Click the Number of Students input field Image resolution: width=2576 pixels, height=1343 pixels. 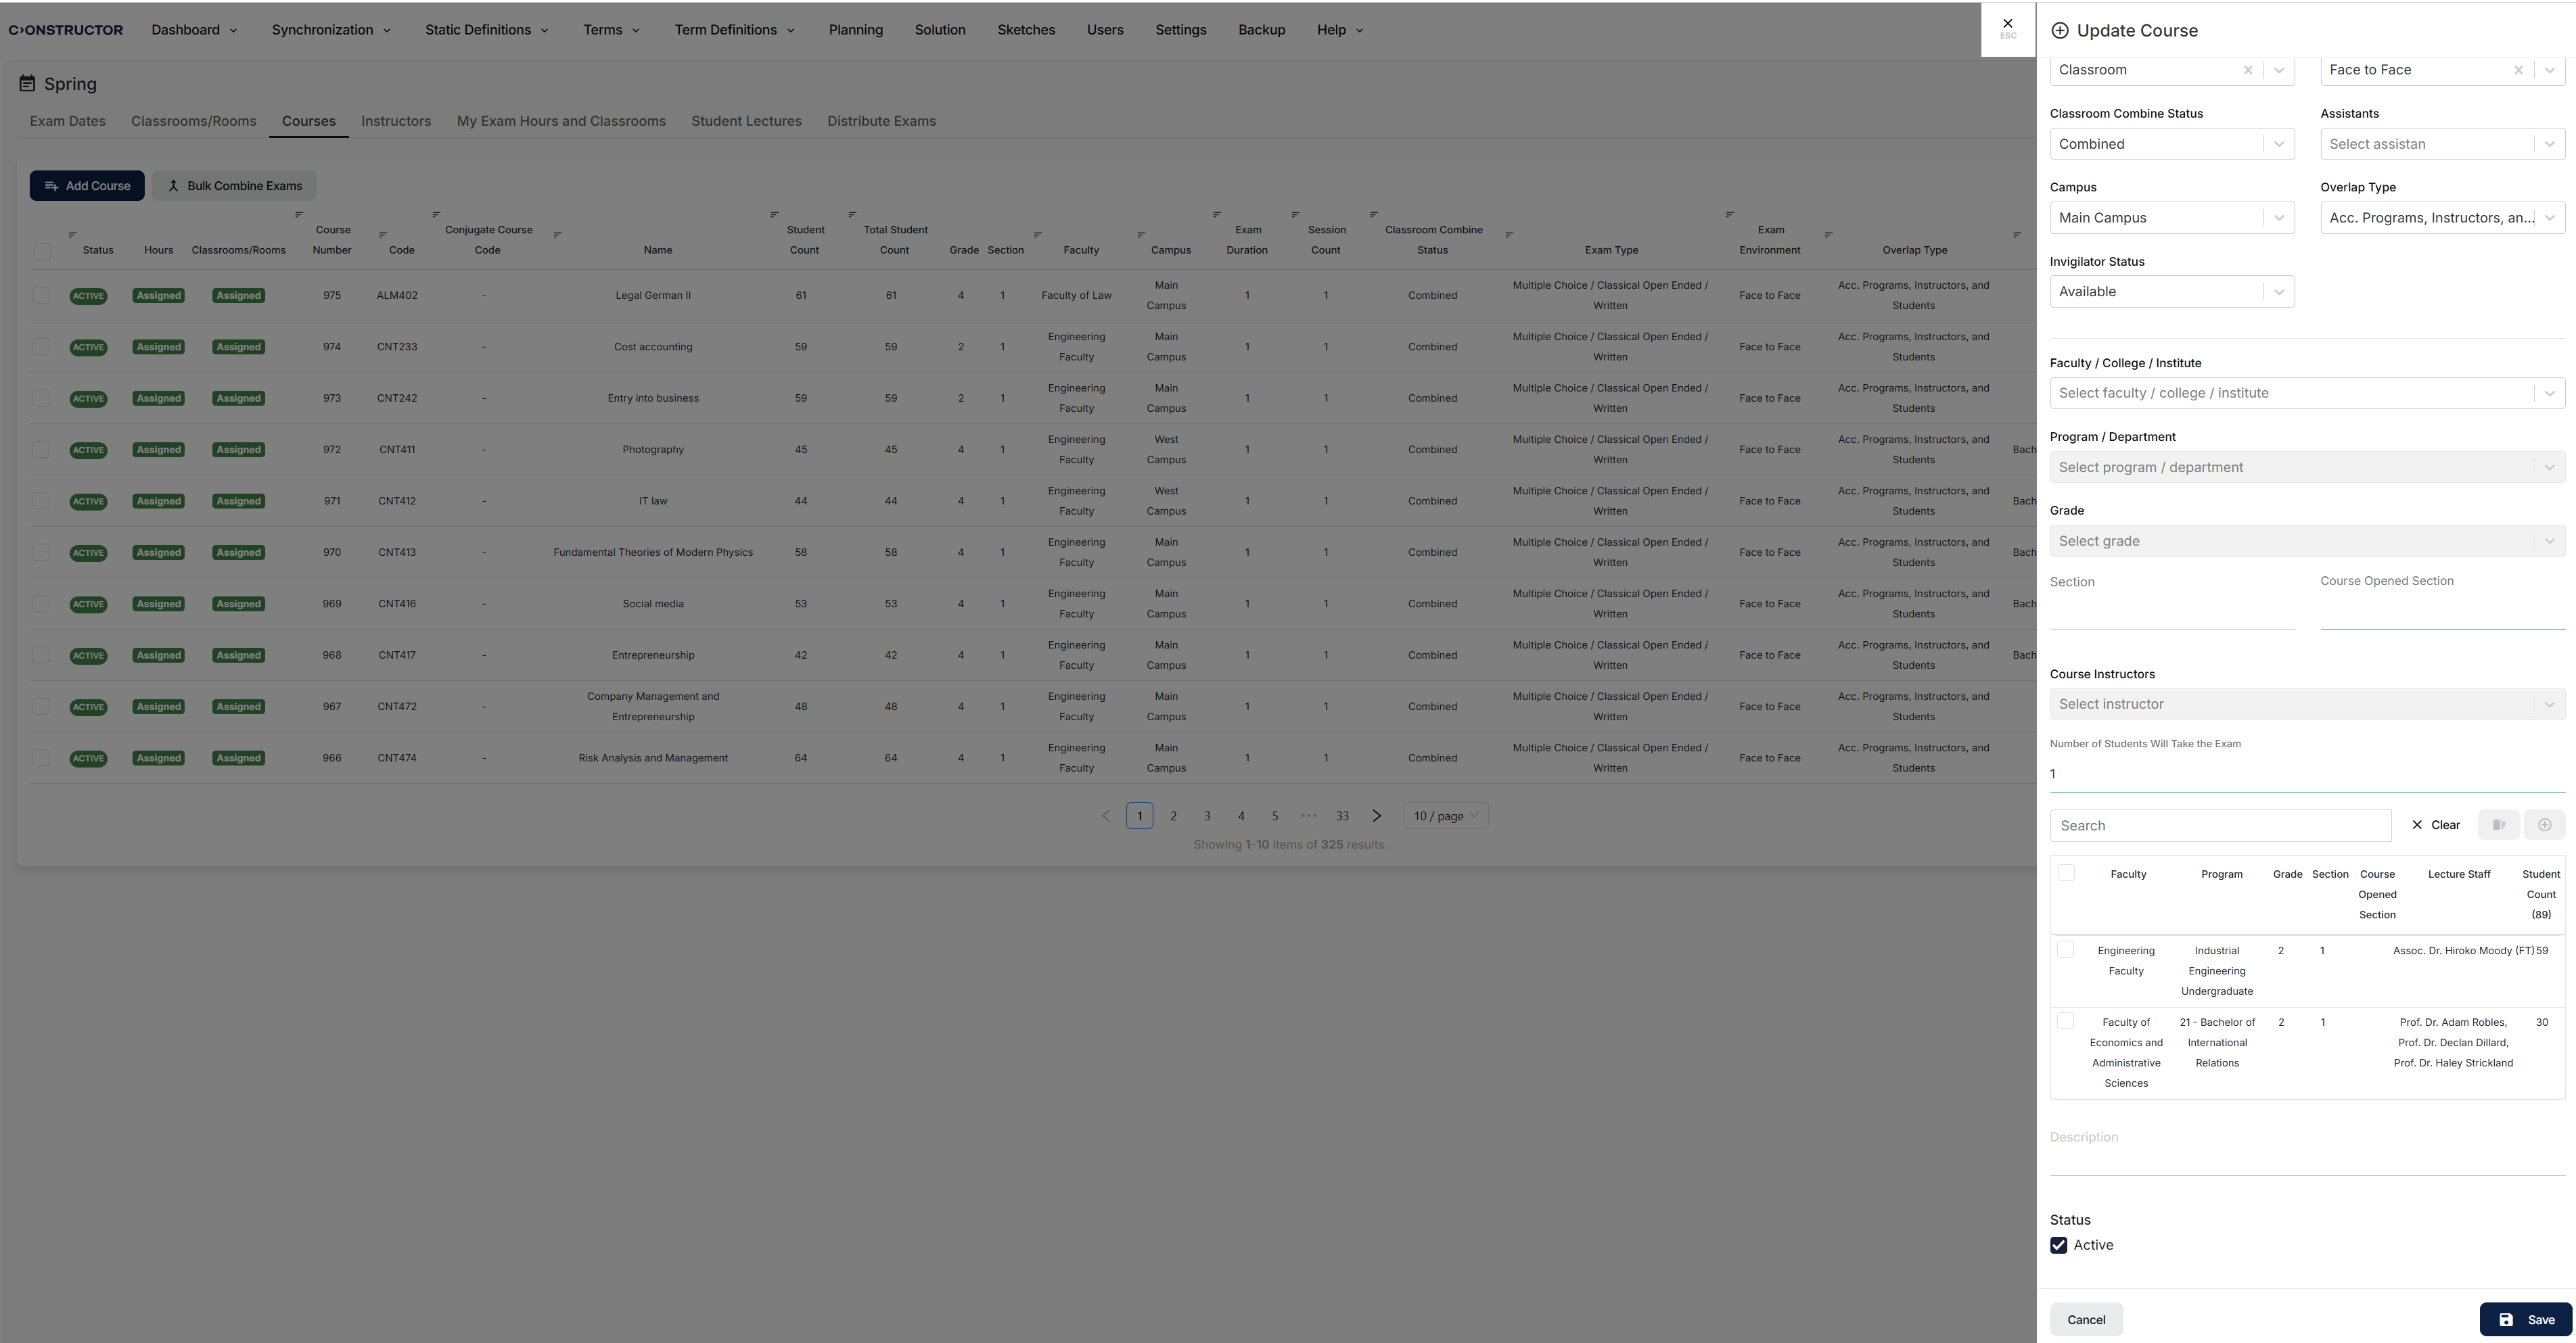tap(2307, 774)
